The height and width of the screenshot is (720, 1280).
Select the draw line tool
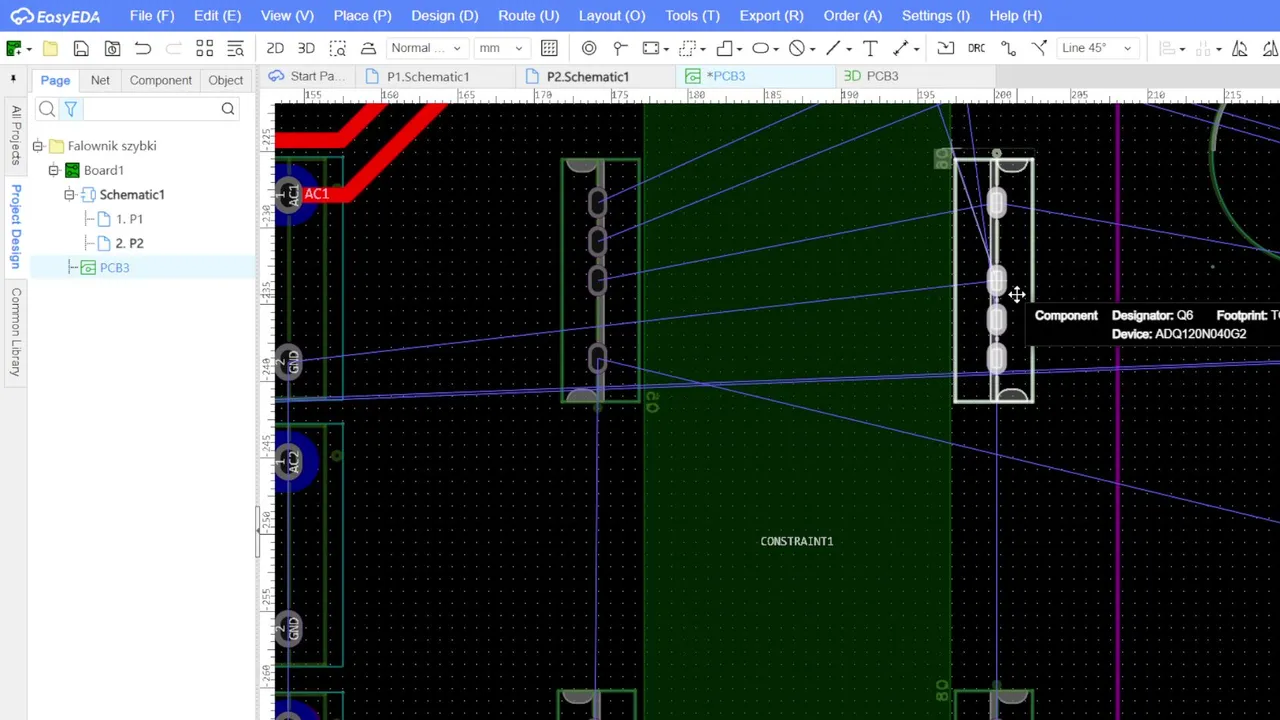pyautogui.click(x=833, y=48)
